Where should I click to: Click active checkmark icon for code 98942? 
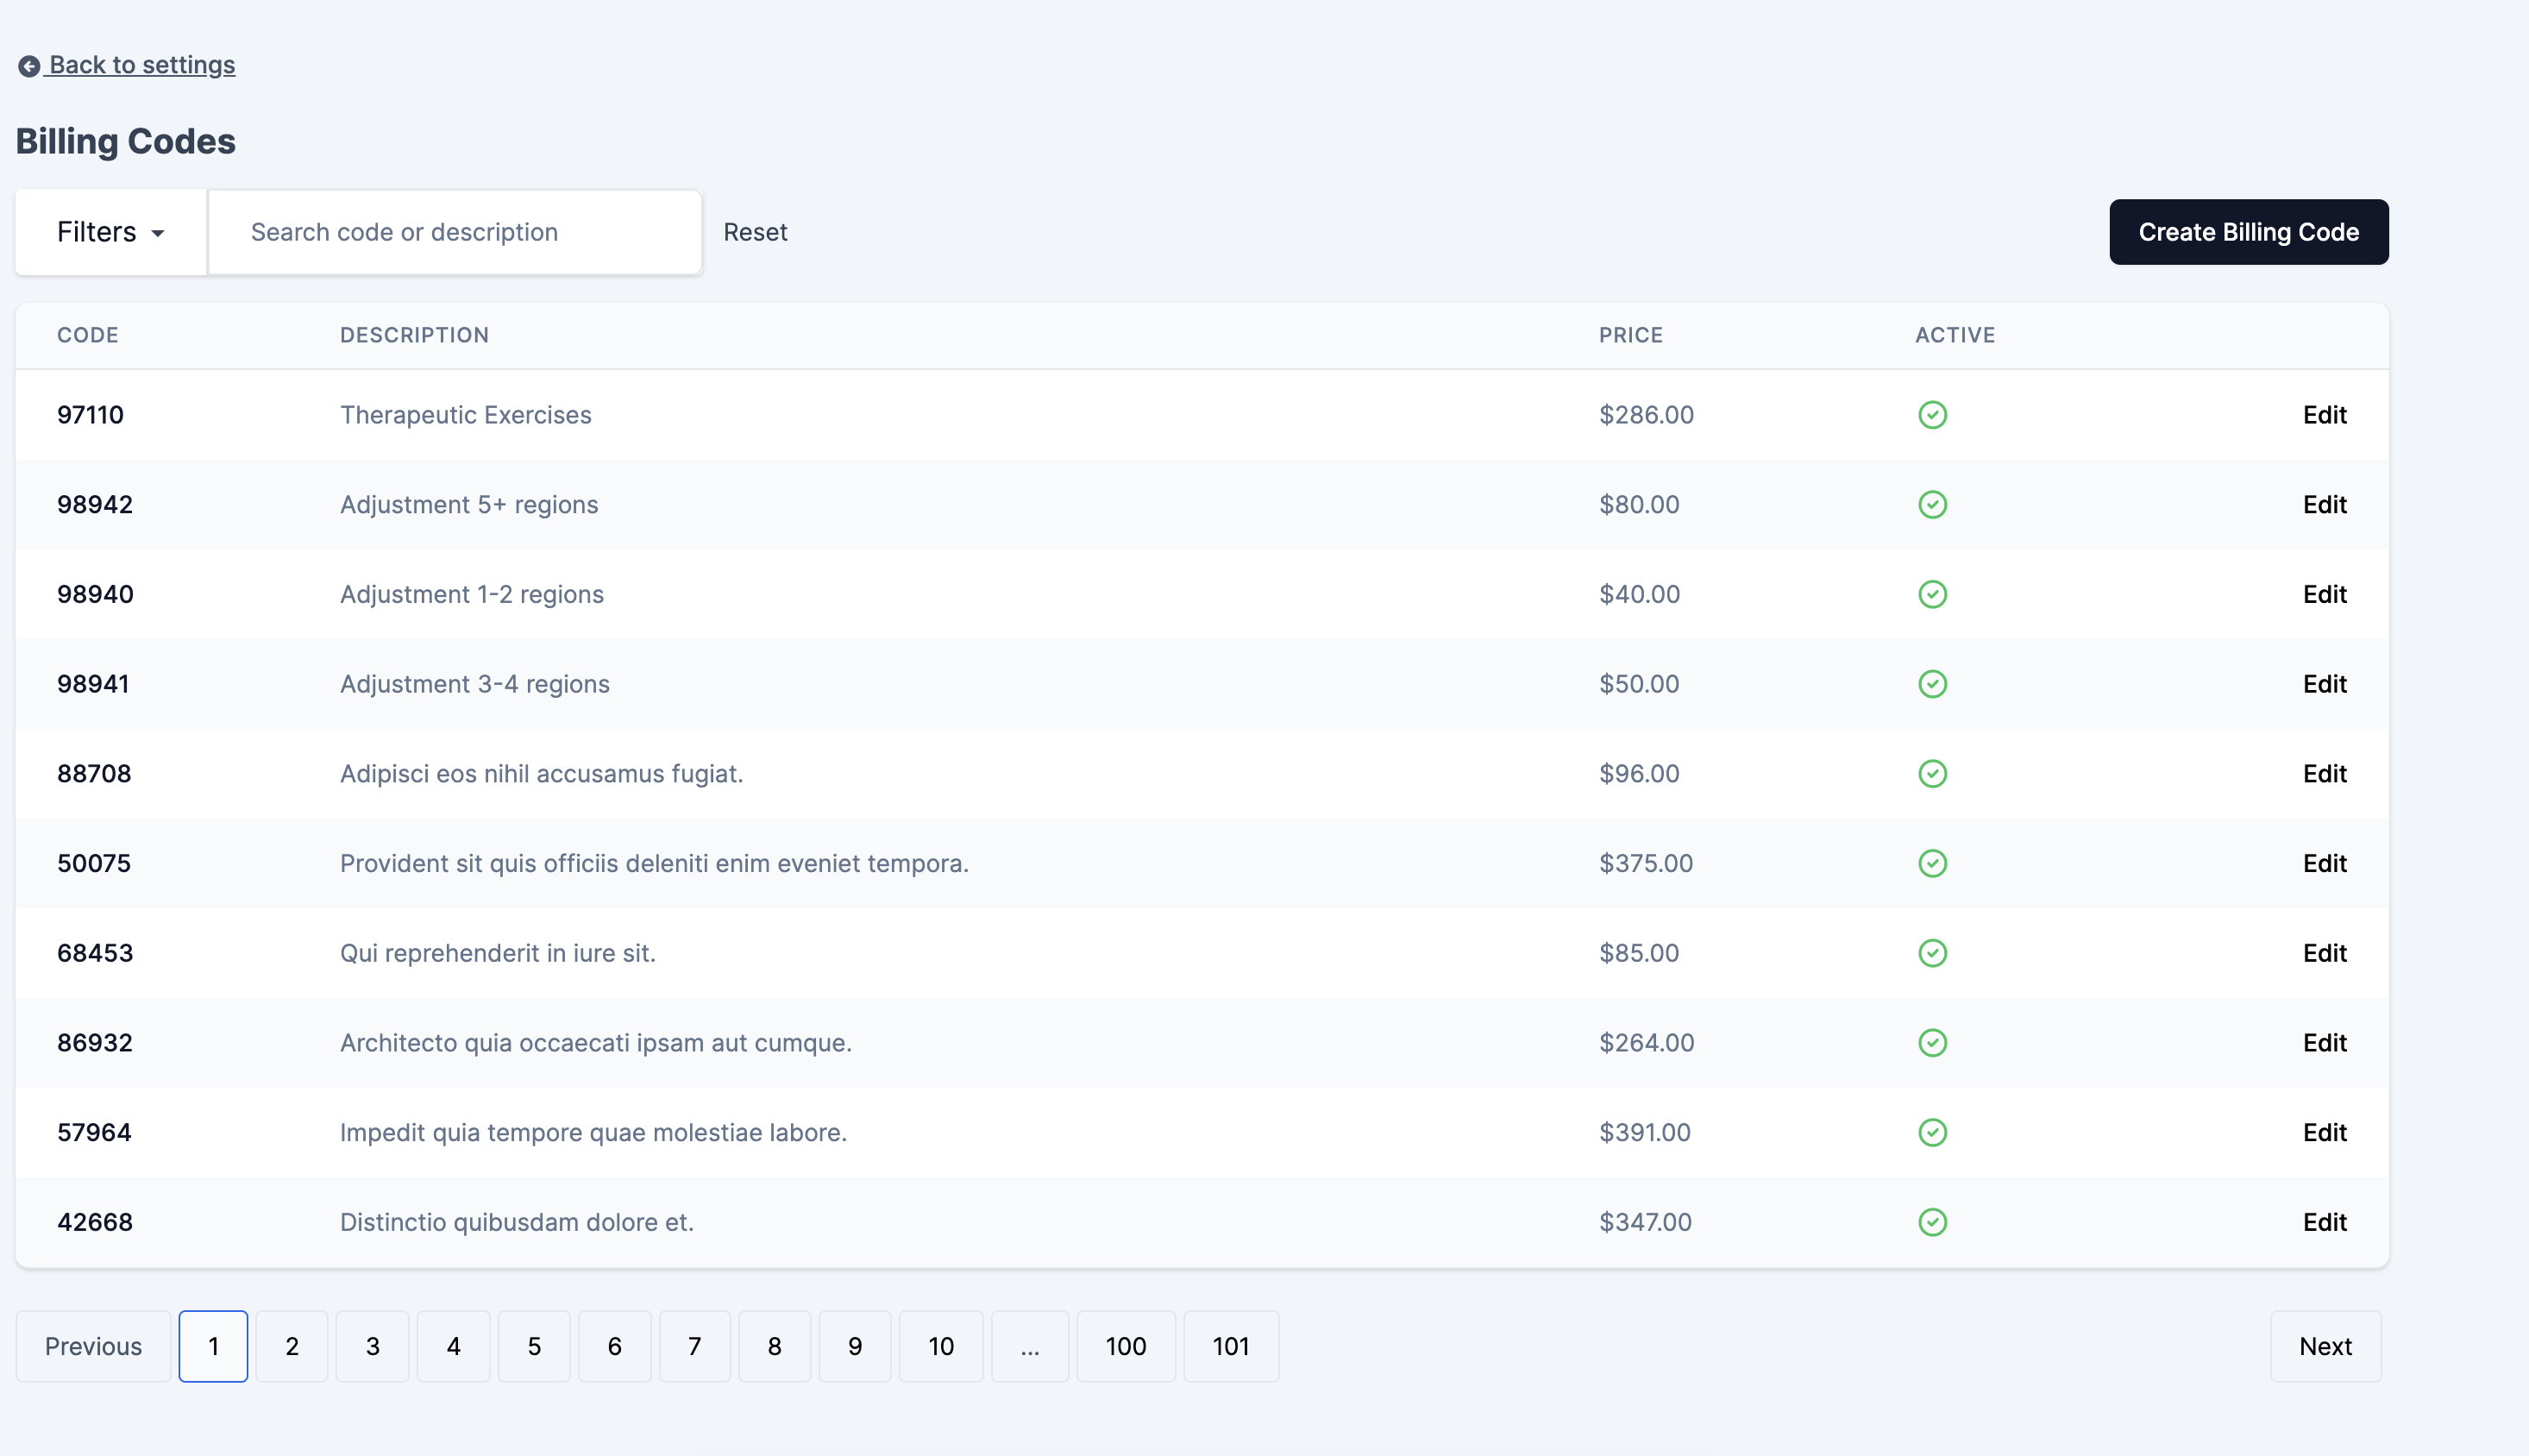click(1932, 505)
